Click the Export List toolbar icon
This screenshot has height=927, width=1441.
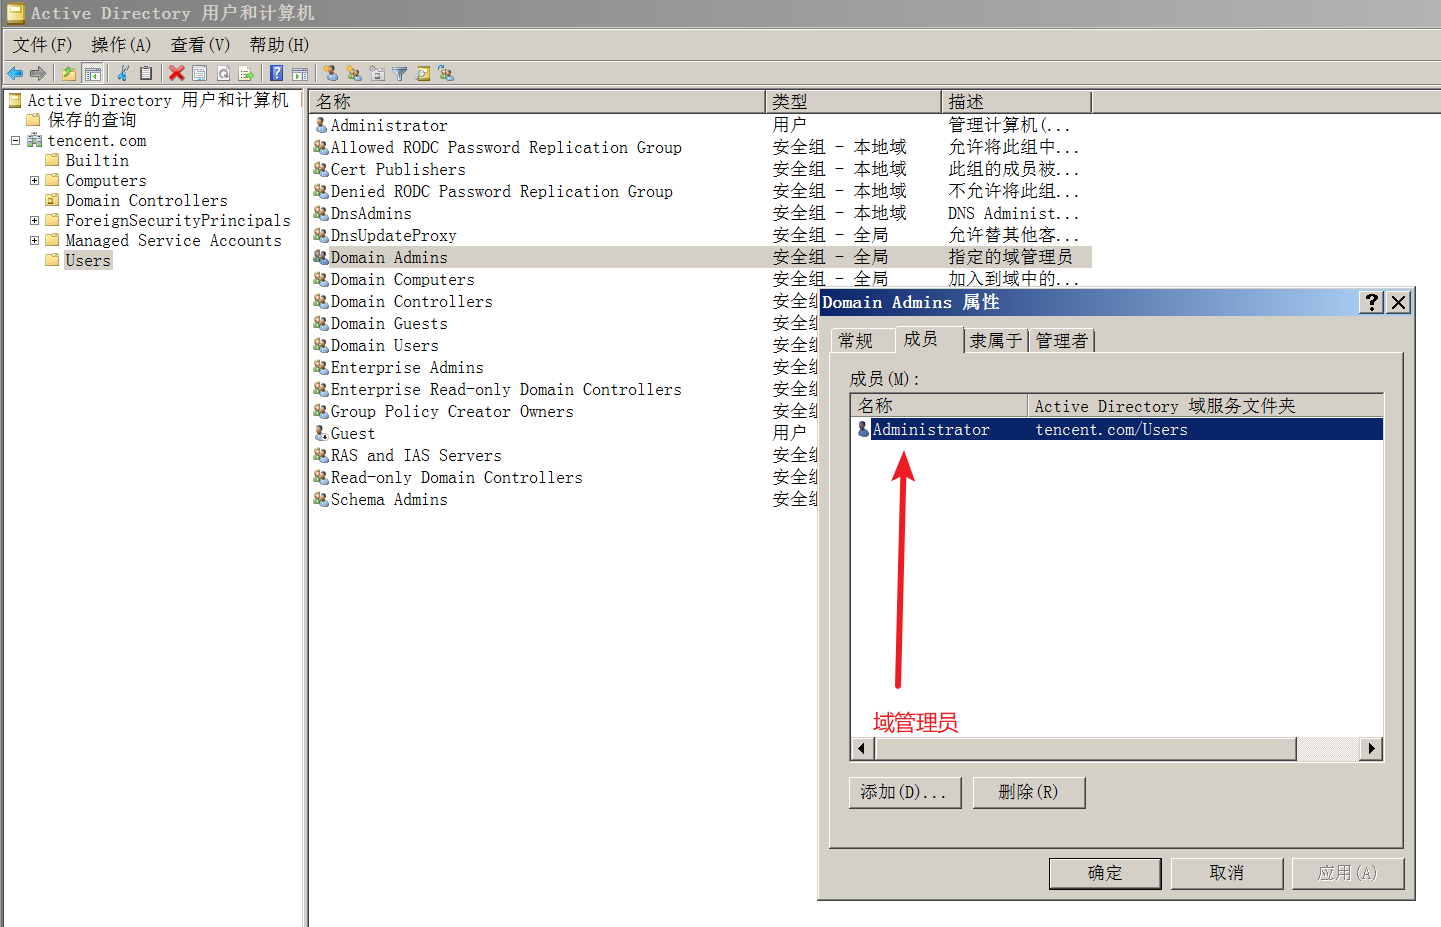246,73
